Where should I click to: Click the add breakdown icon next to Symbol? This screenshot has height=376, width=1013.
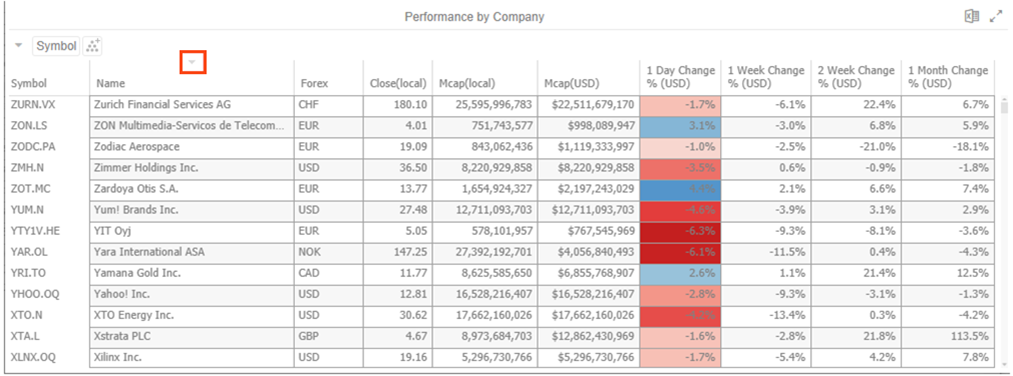(93, 46)
